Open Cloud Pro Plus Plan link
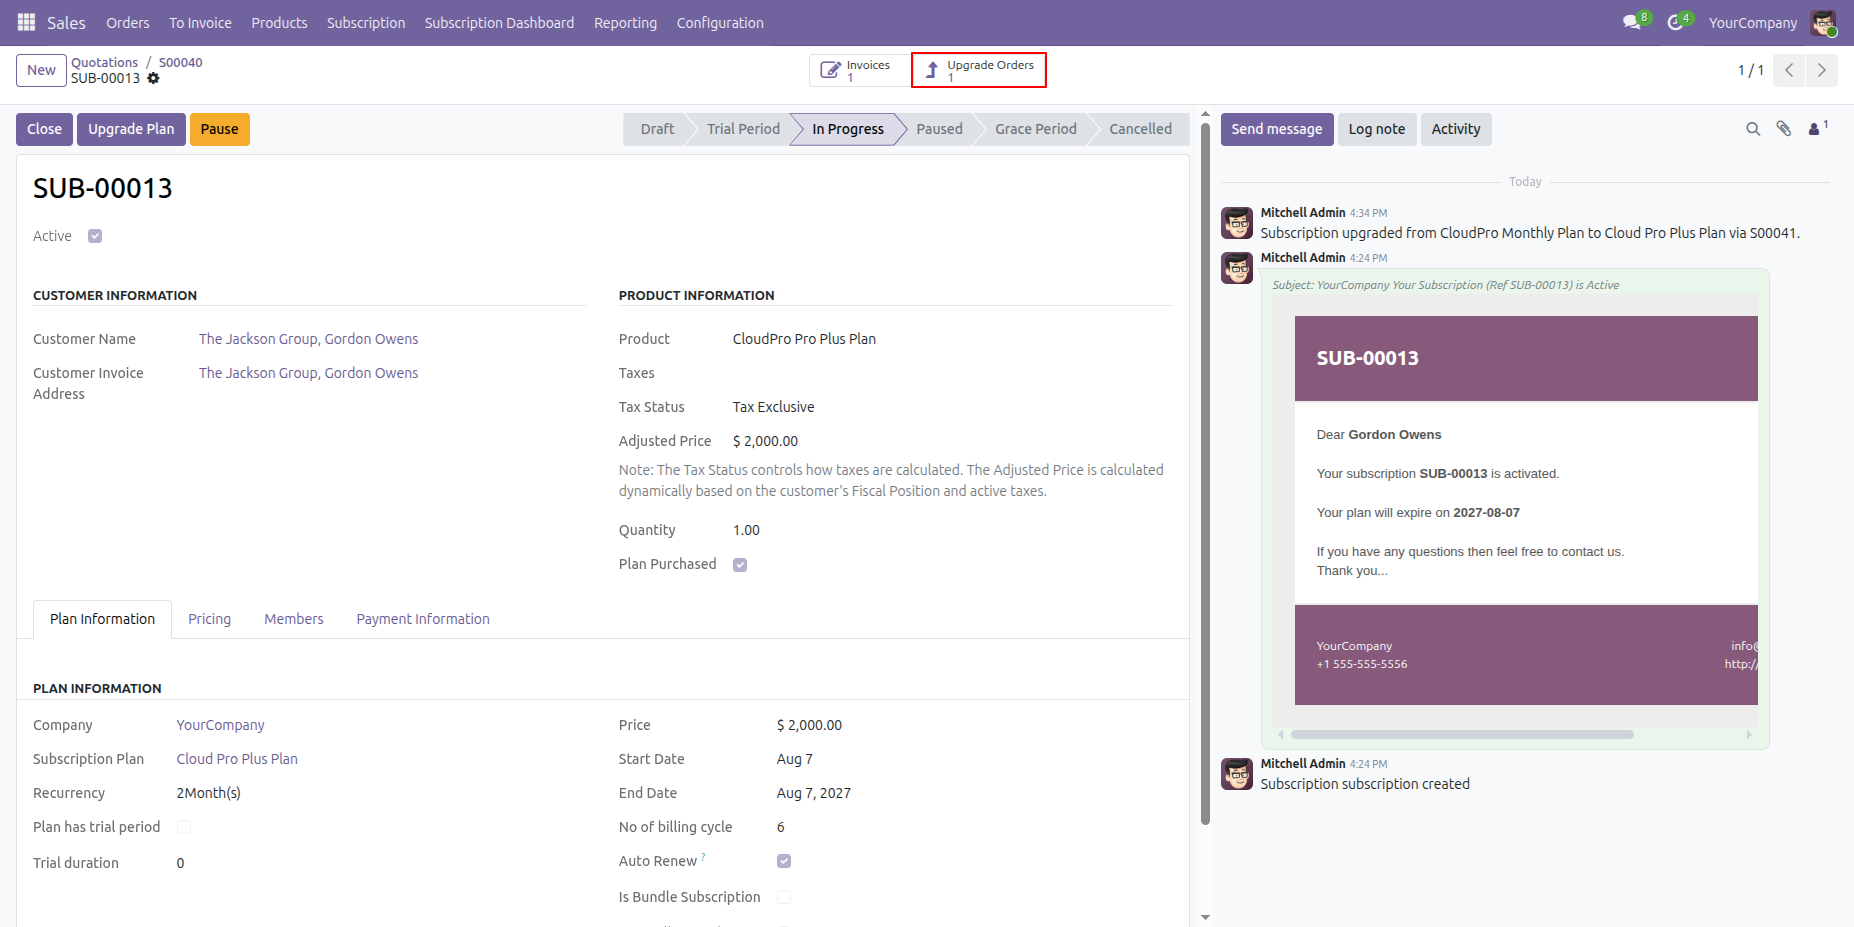Screen dimensions: 1854x927 point(237,759)
